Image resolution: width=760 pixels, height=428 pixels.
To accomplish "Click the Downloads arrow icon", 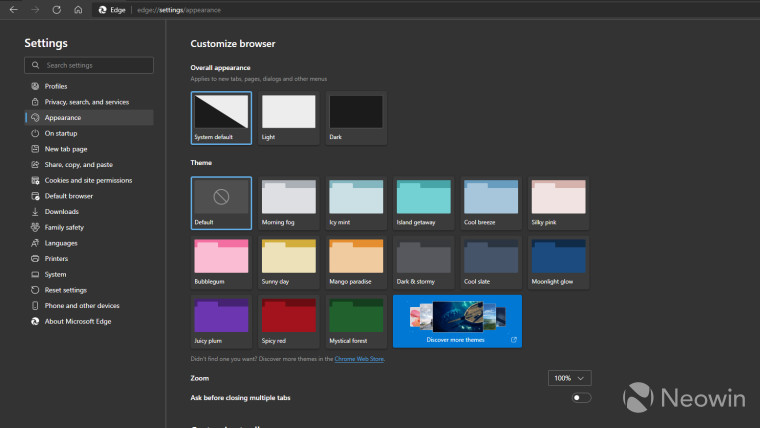I will click(35, 212).
